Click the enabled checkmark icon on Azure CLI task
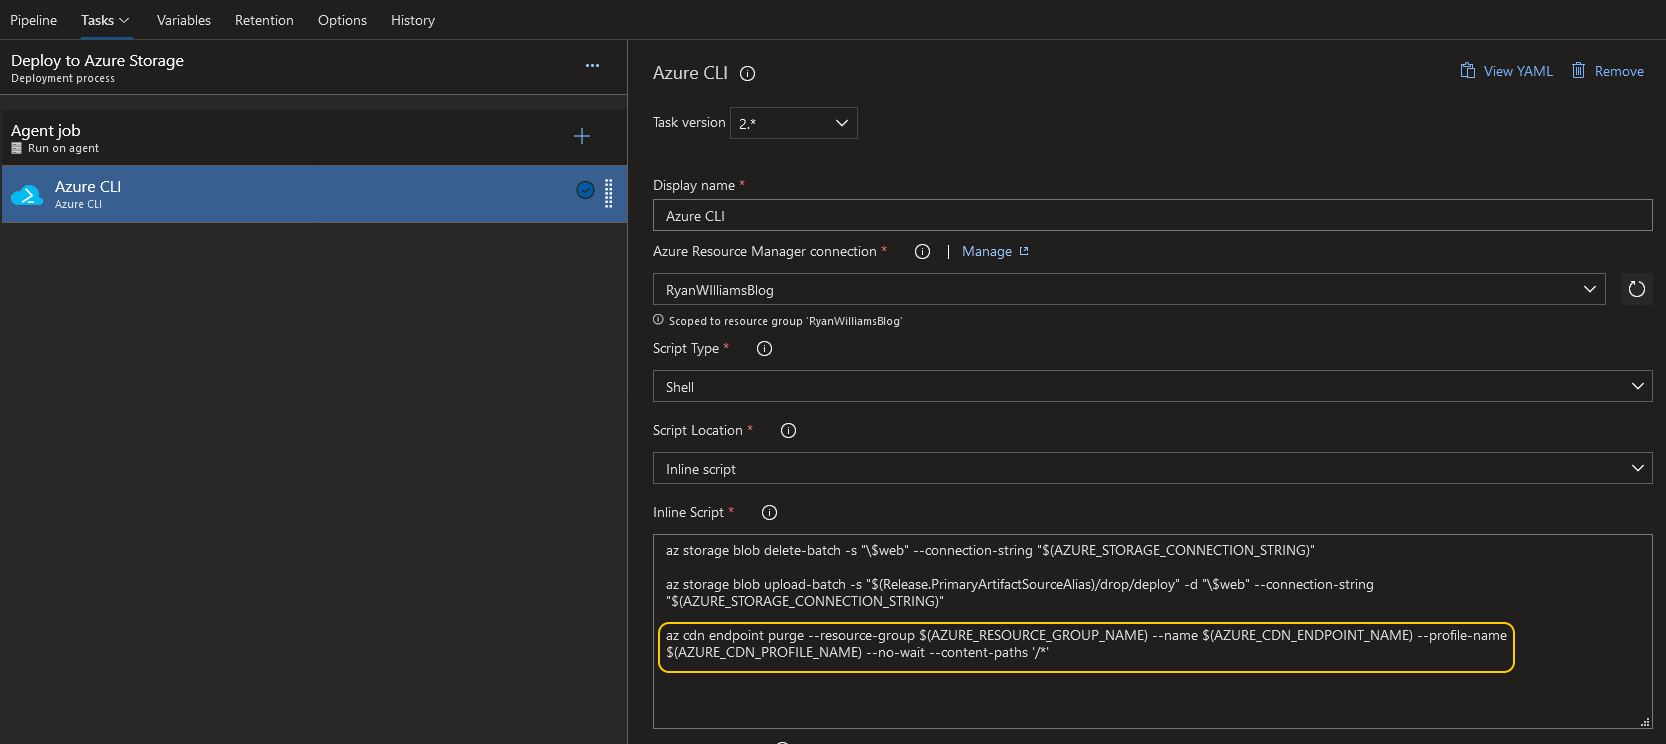The height and width of the screenshot is (744, 1666). (586, 190)
